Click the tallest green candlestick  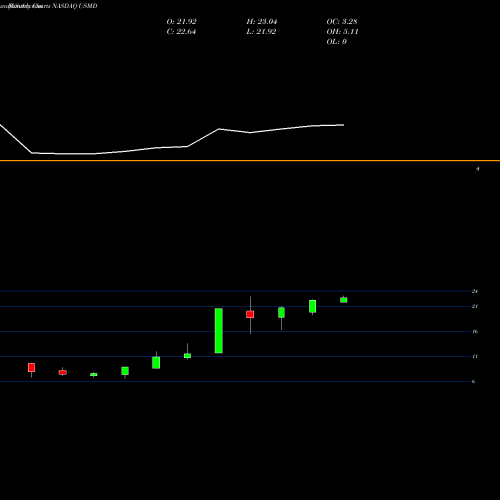coord(219,330)
